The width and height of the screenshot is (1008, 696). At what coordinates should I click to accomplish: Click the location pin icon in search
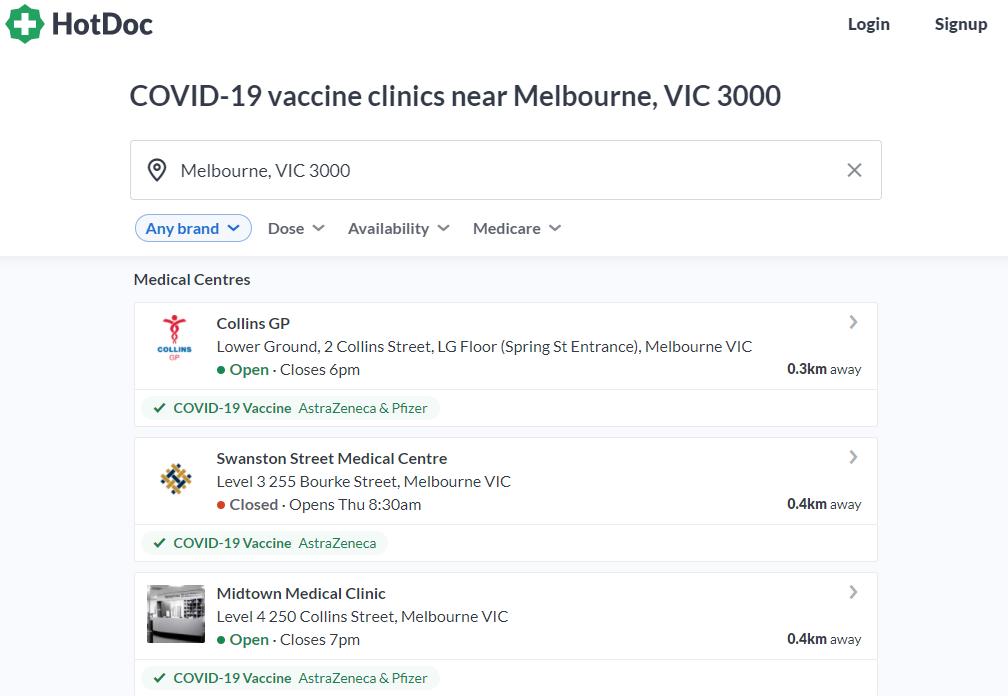157,170
